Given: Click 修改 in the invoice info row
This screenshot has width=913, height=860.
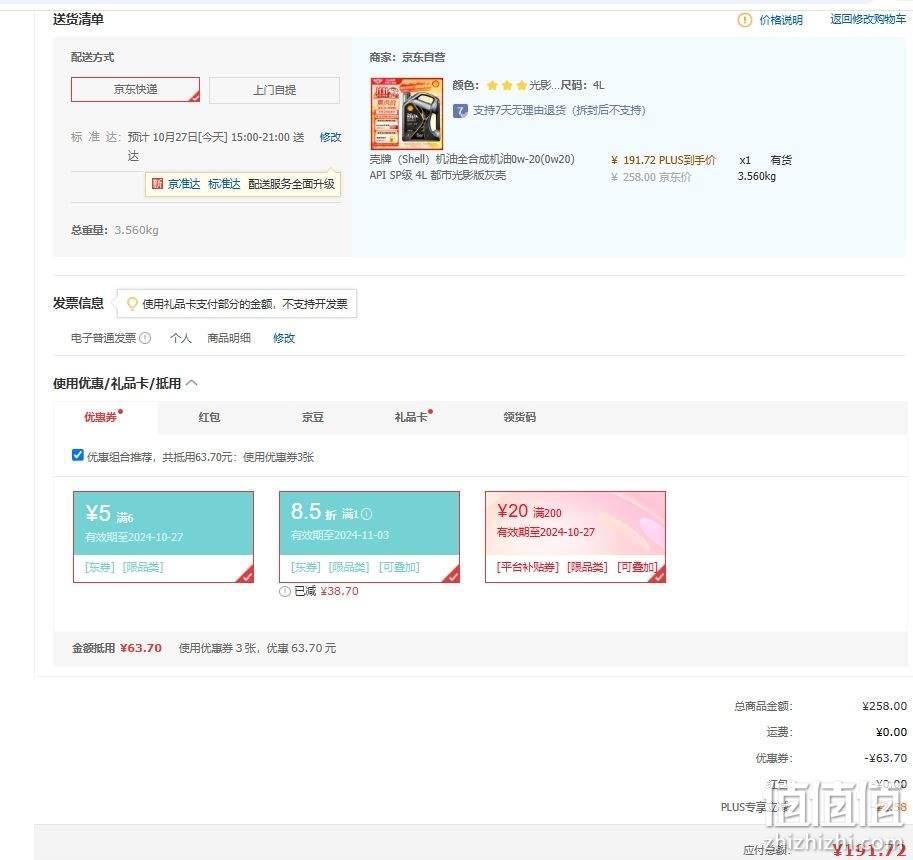Looking at the screenshot, I should (284, 338).
